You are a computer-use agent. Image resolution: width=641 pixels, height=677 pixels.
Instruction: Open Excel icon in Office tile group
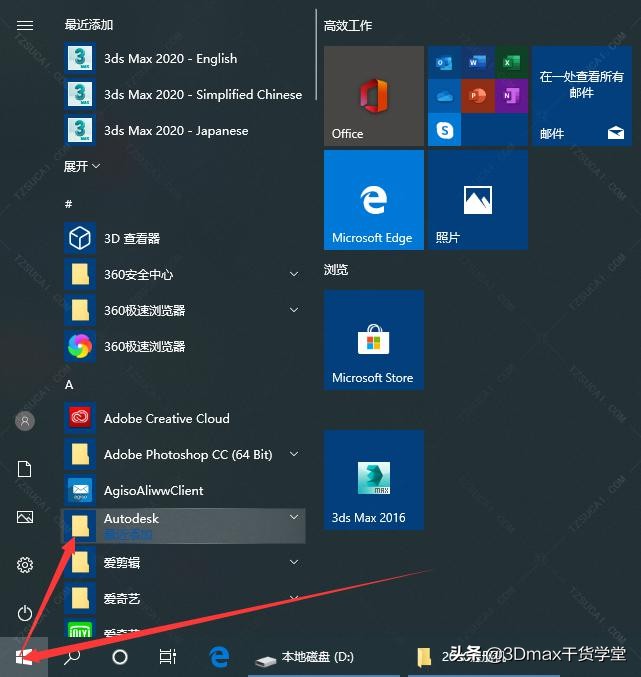click(511, 63)
